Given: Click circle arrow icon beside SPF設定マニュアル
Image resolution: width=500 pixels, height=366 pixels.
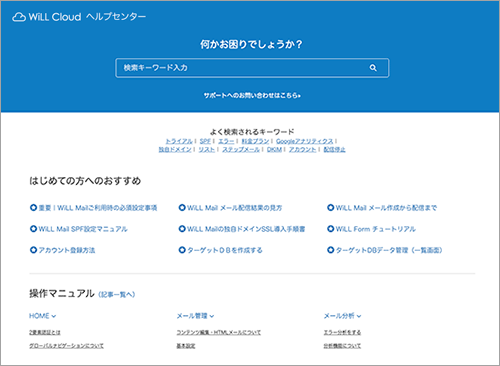Looking at the screenshot, I should (33, 229).
